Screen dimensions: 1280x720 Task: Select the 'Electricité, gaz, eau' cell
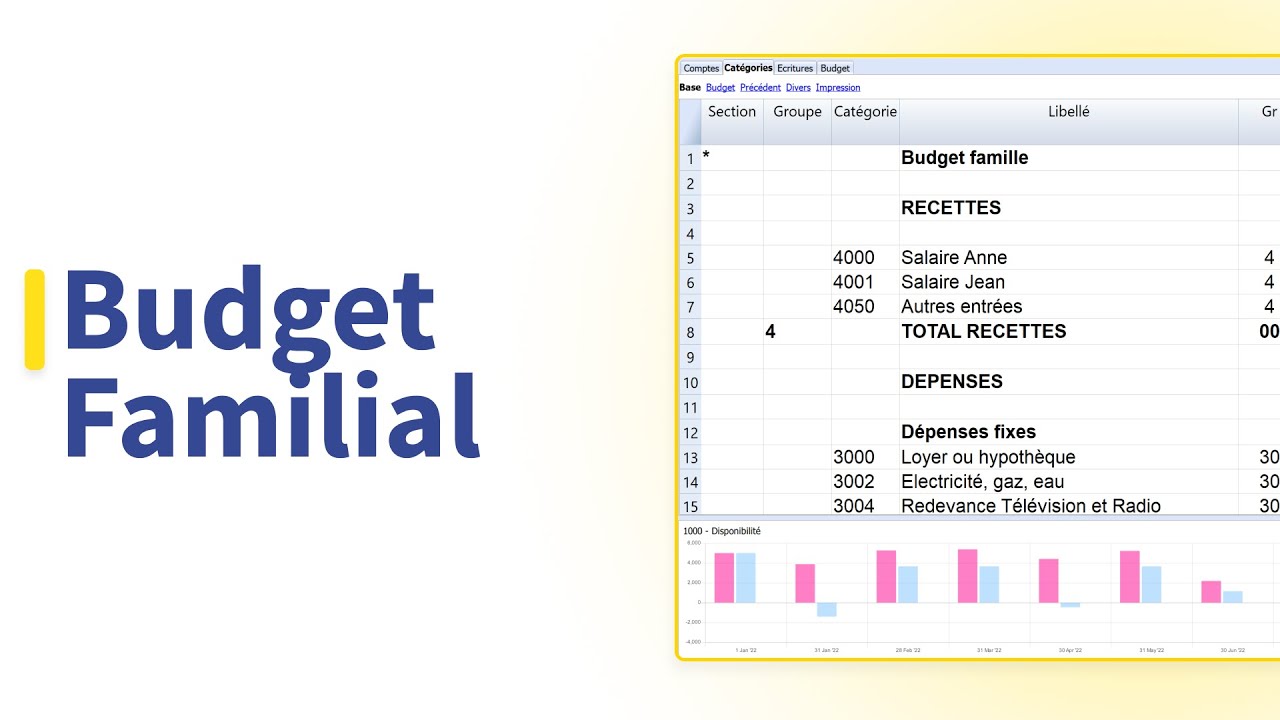point(1069,482)
